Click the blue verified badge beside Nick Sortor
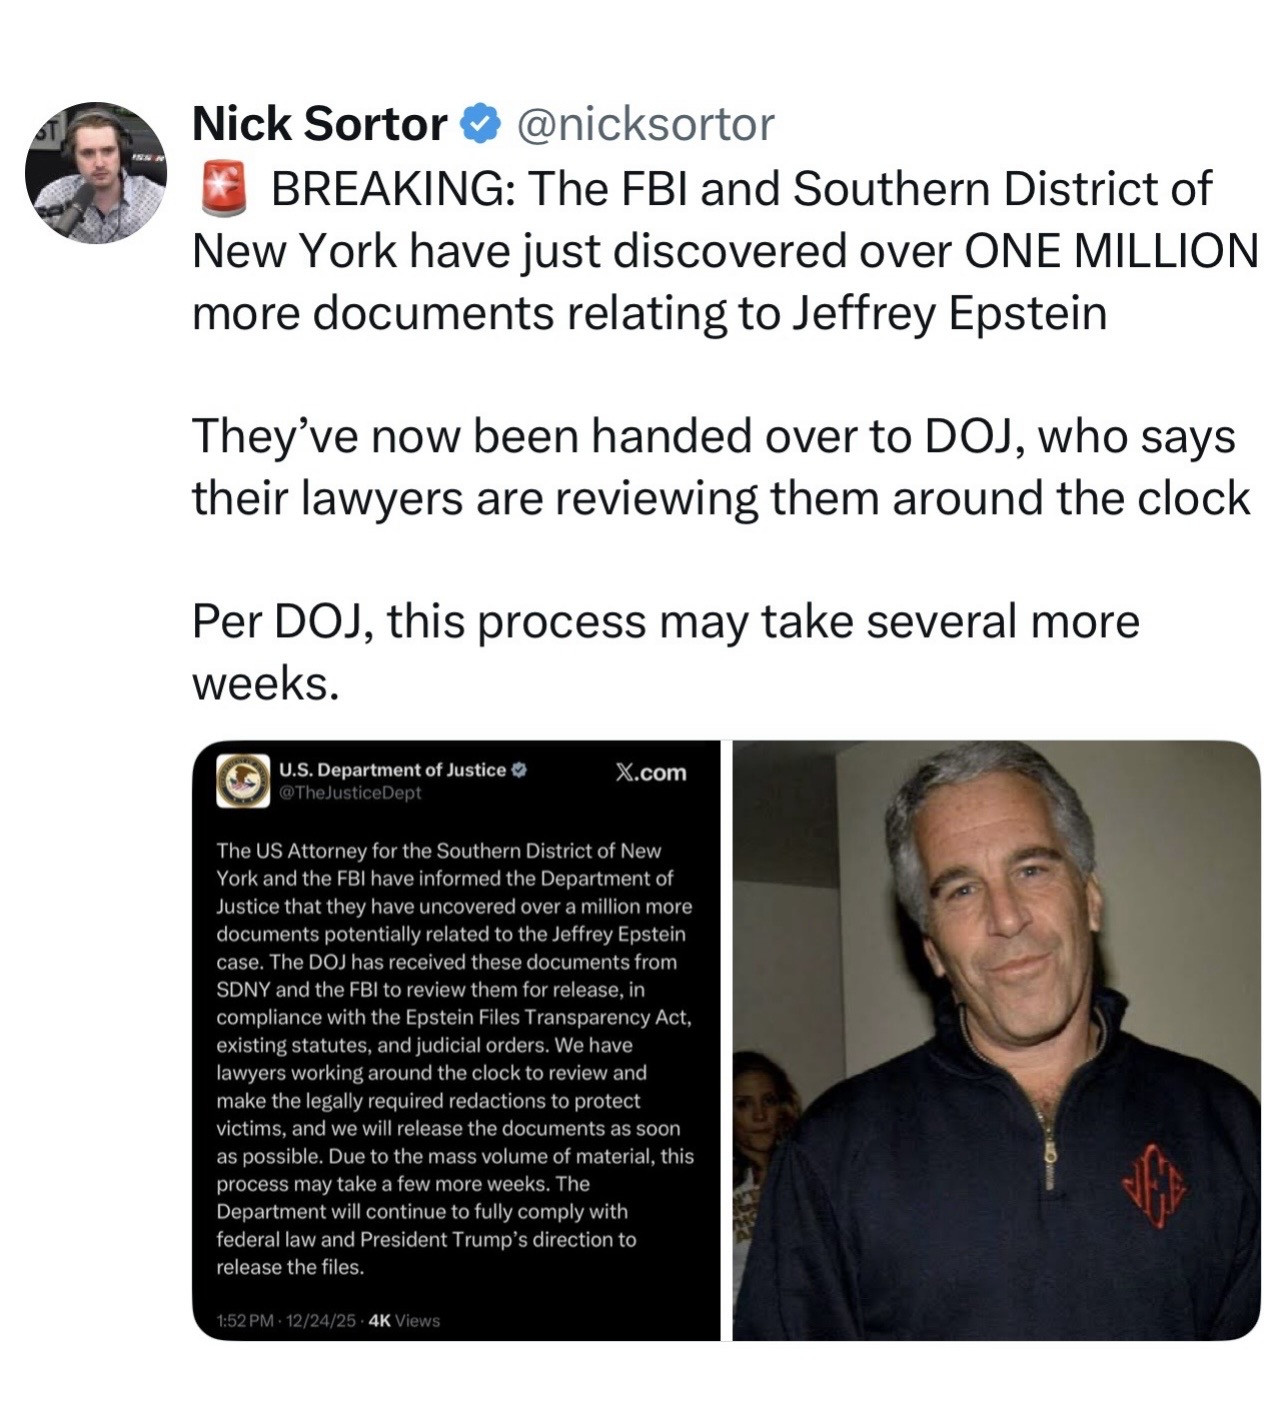The width and height of the screenshot is (1288, 1427). tap(480, 124)
